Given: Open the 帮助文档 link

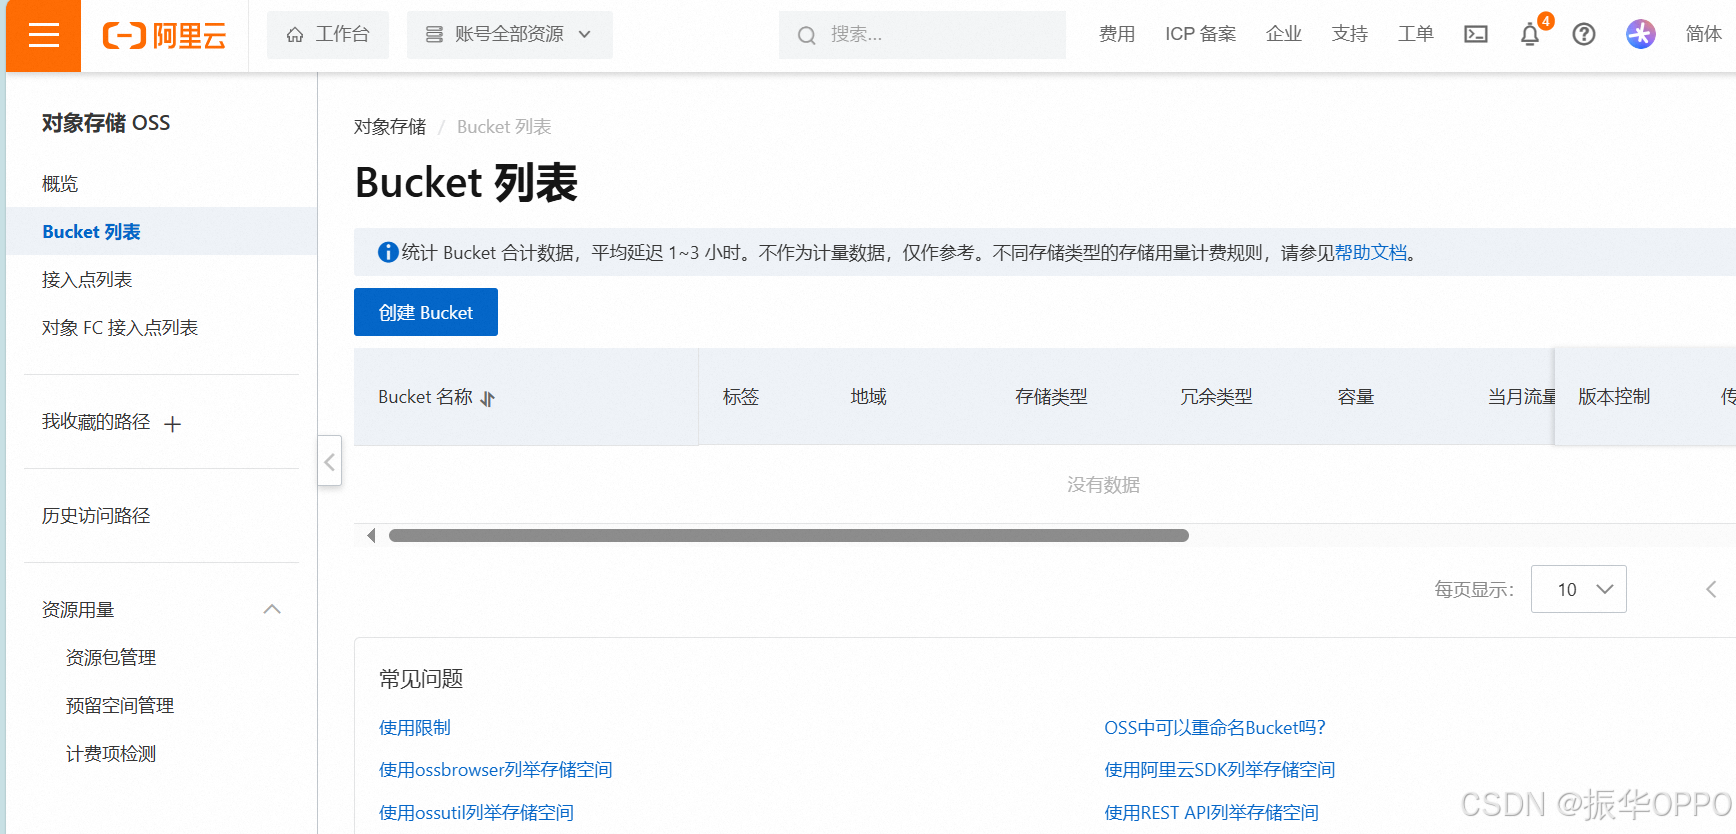Looking at the screenshot, I should click(1371, 253).
